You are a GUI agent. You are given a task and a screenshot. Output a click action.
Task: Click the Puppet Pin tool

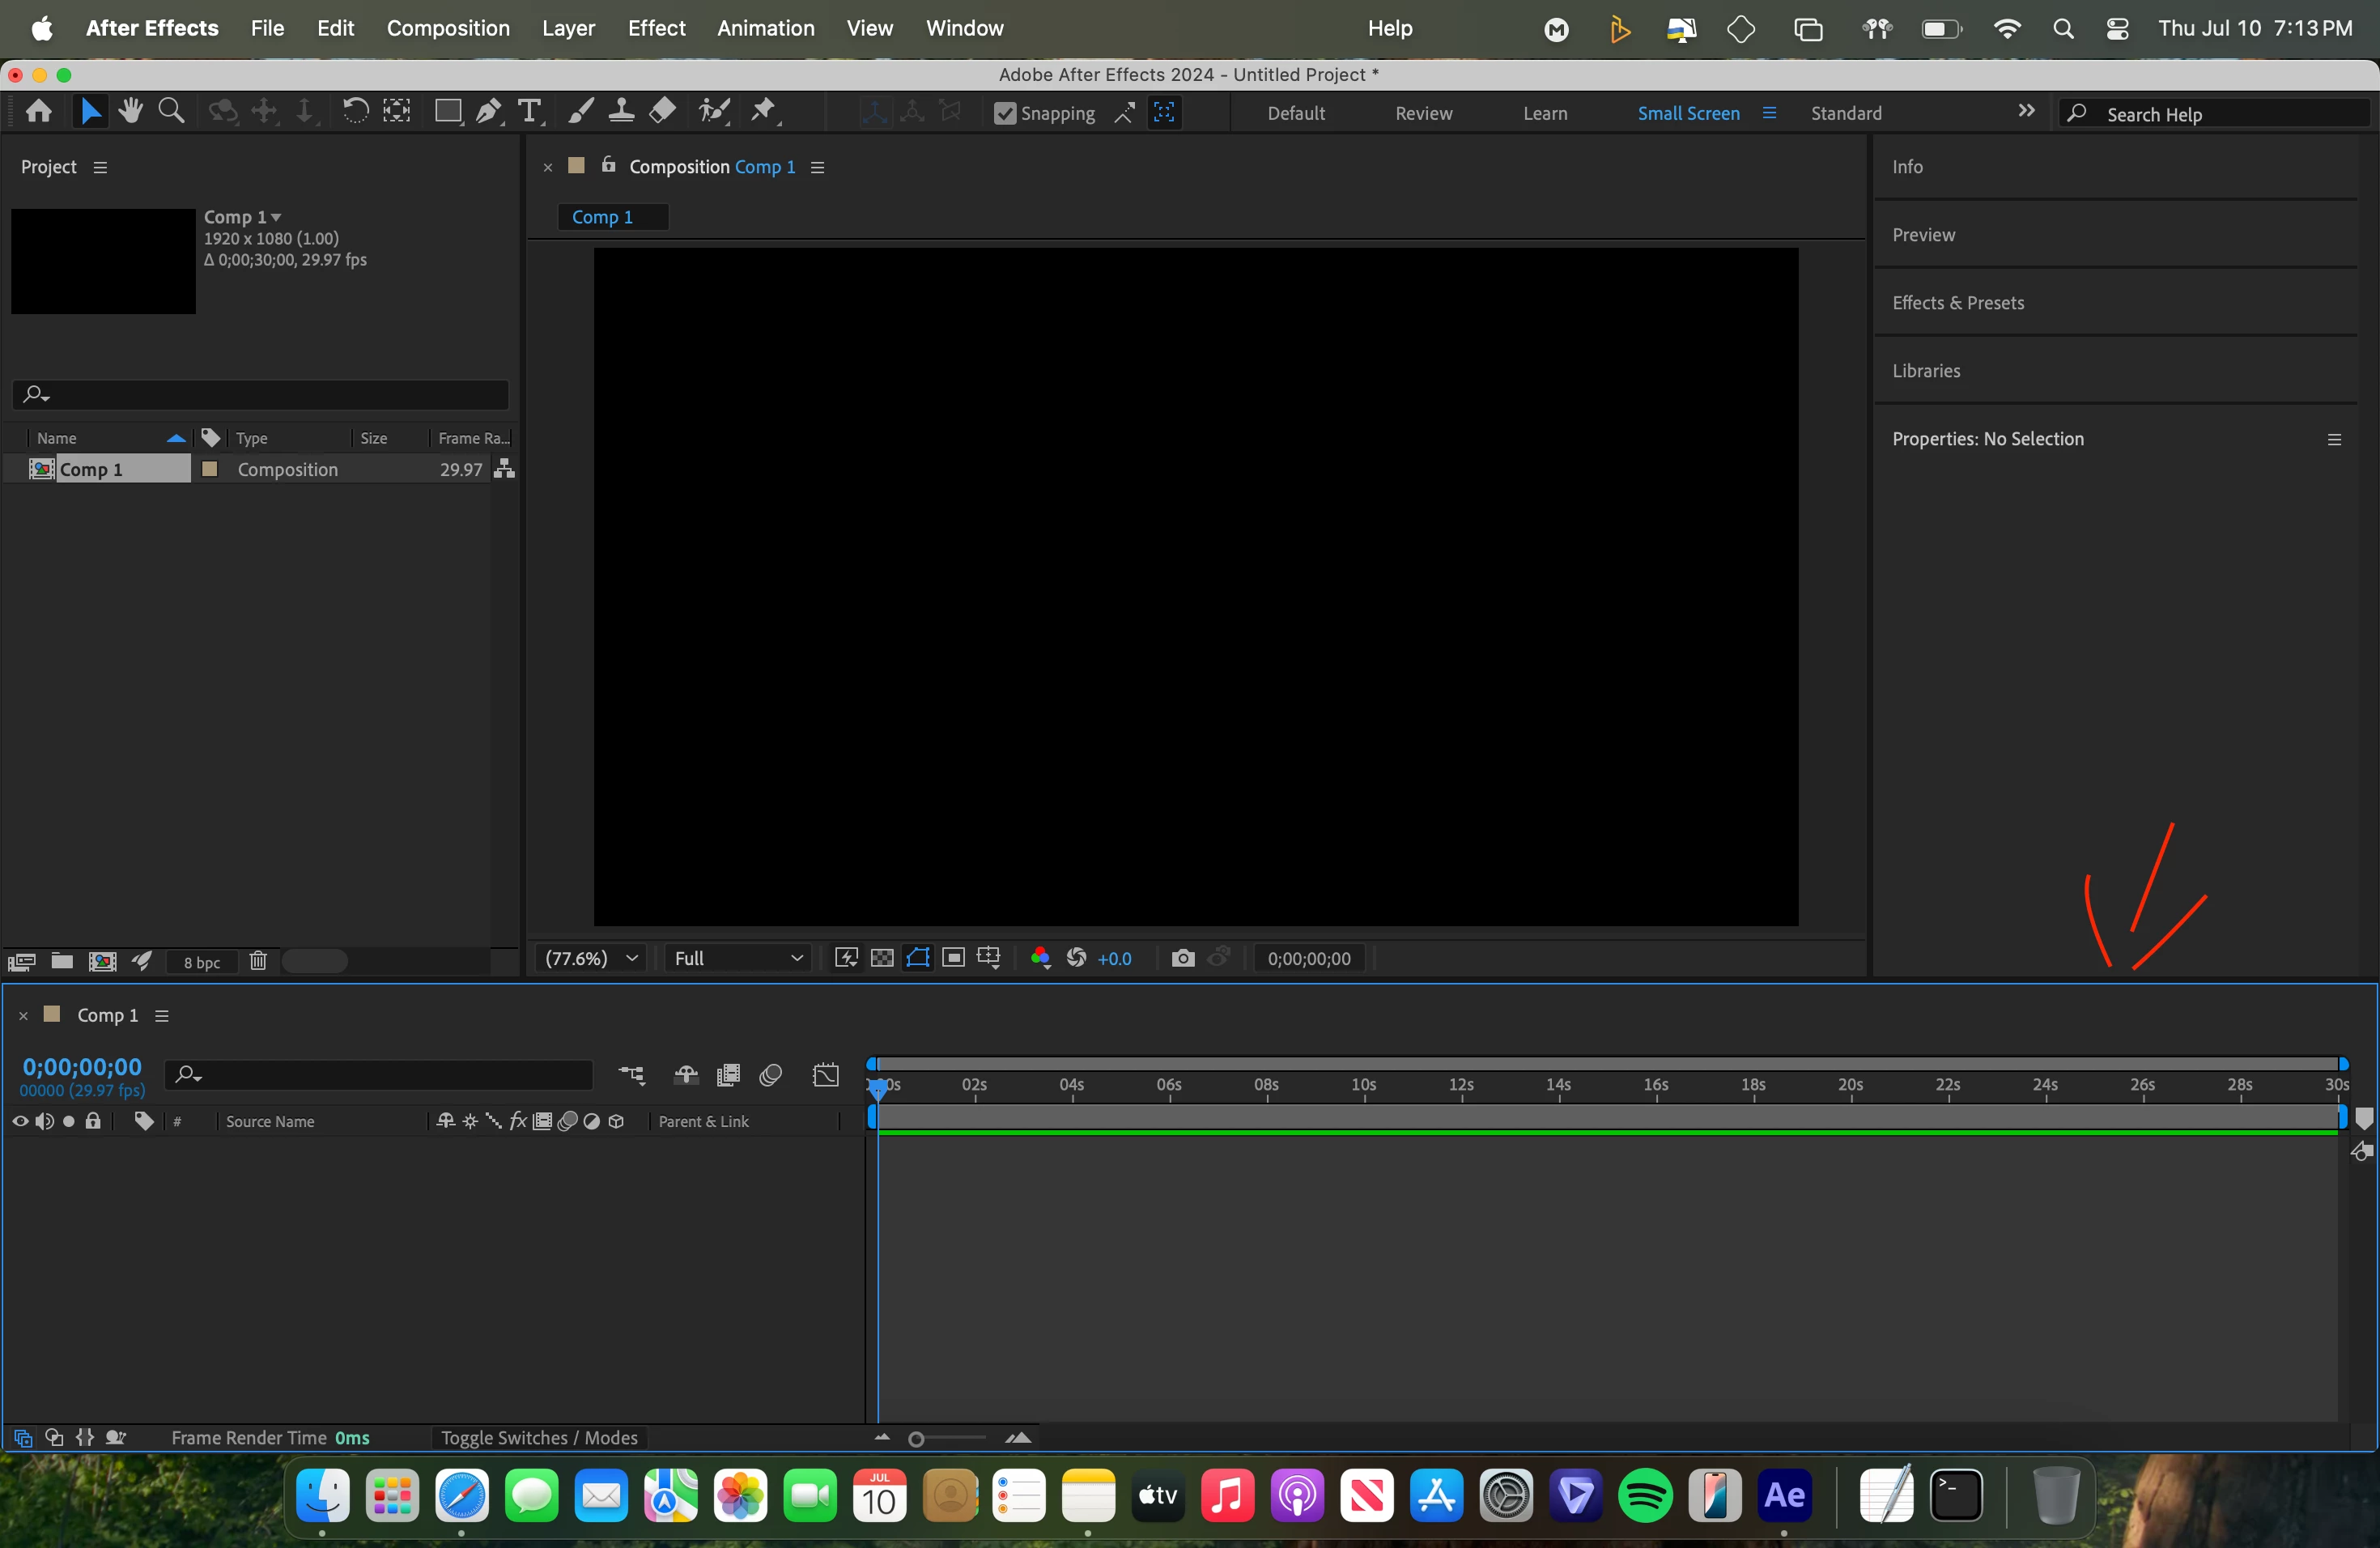coord(764,111)
